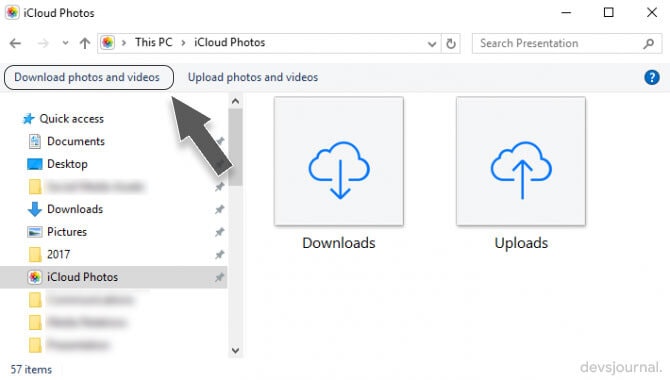Close the iCloud Photos window
The width and height of the screenshot is (670, 380).
652,12
